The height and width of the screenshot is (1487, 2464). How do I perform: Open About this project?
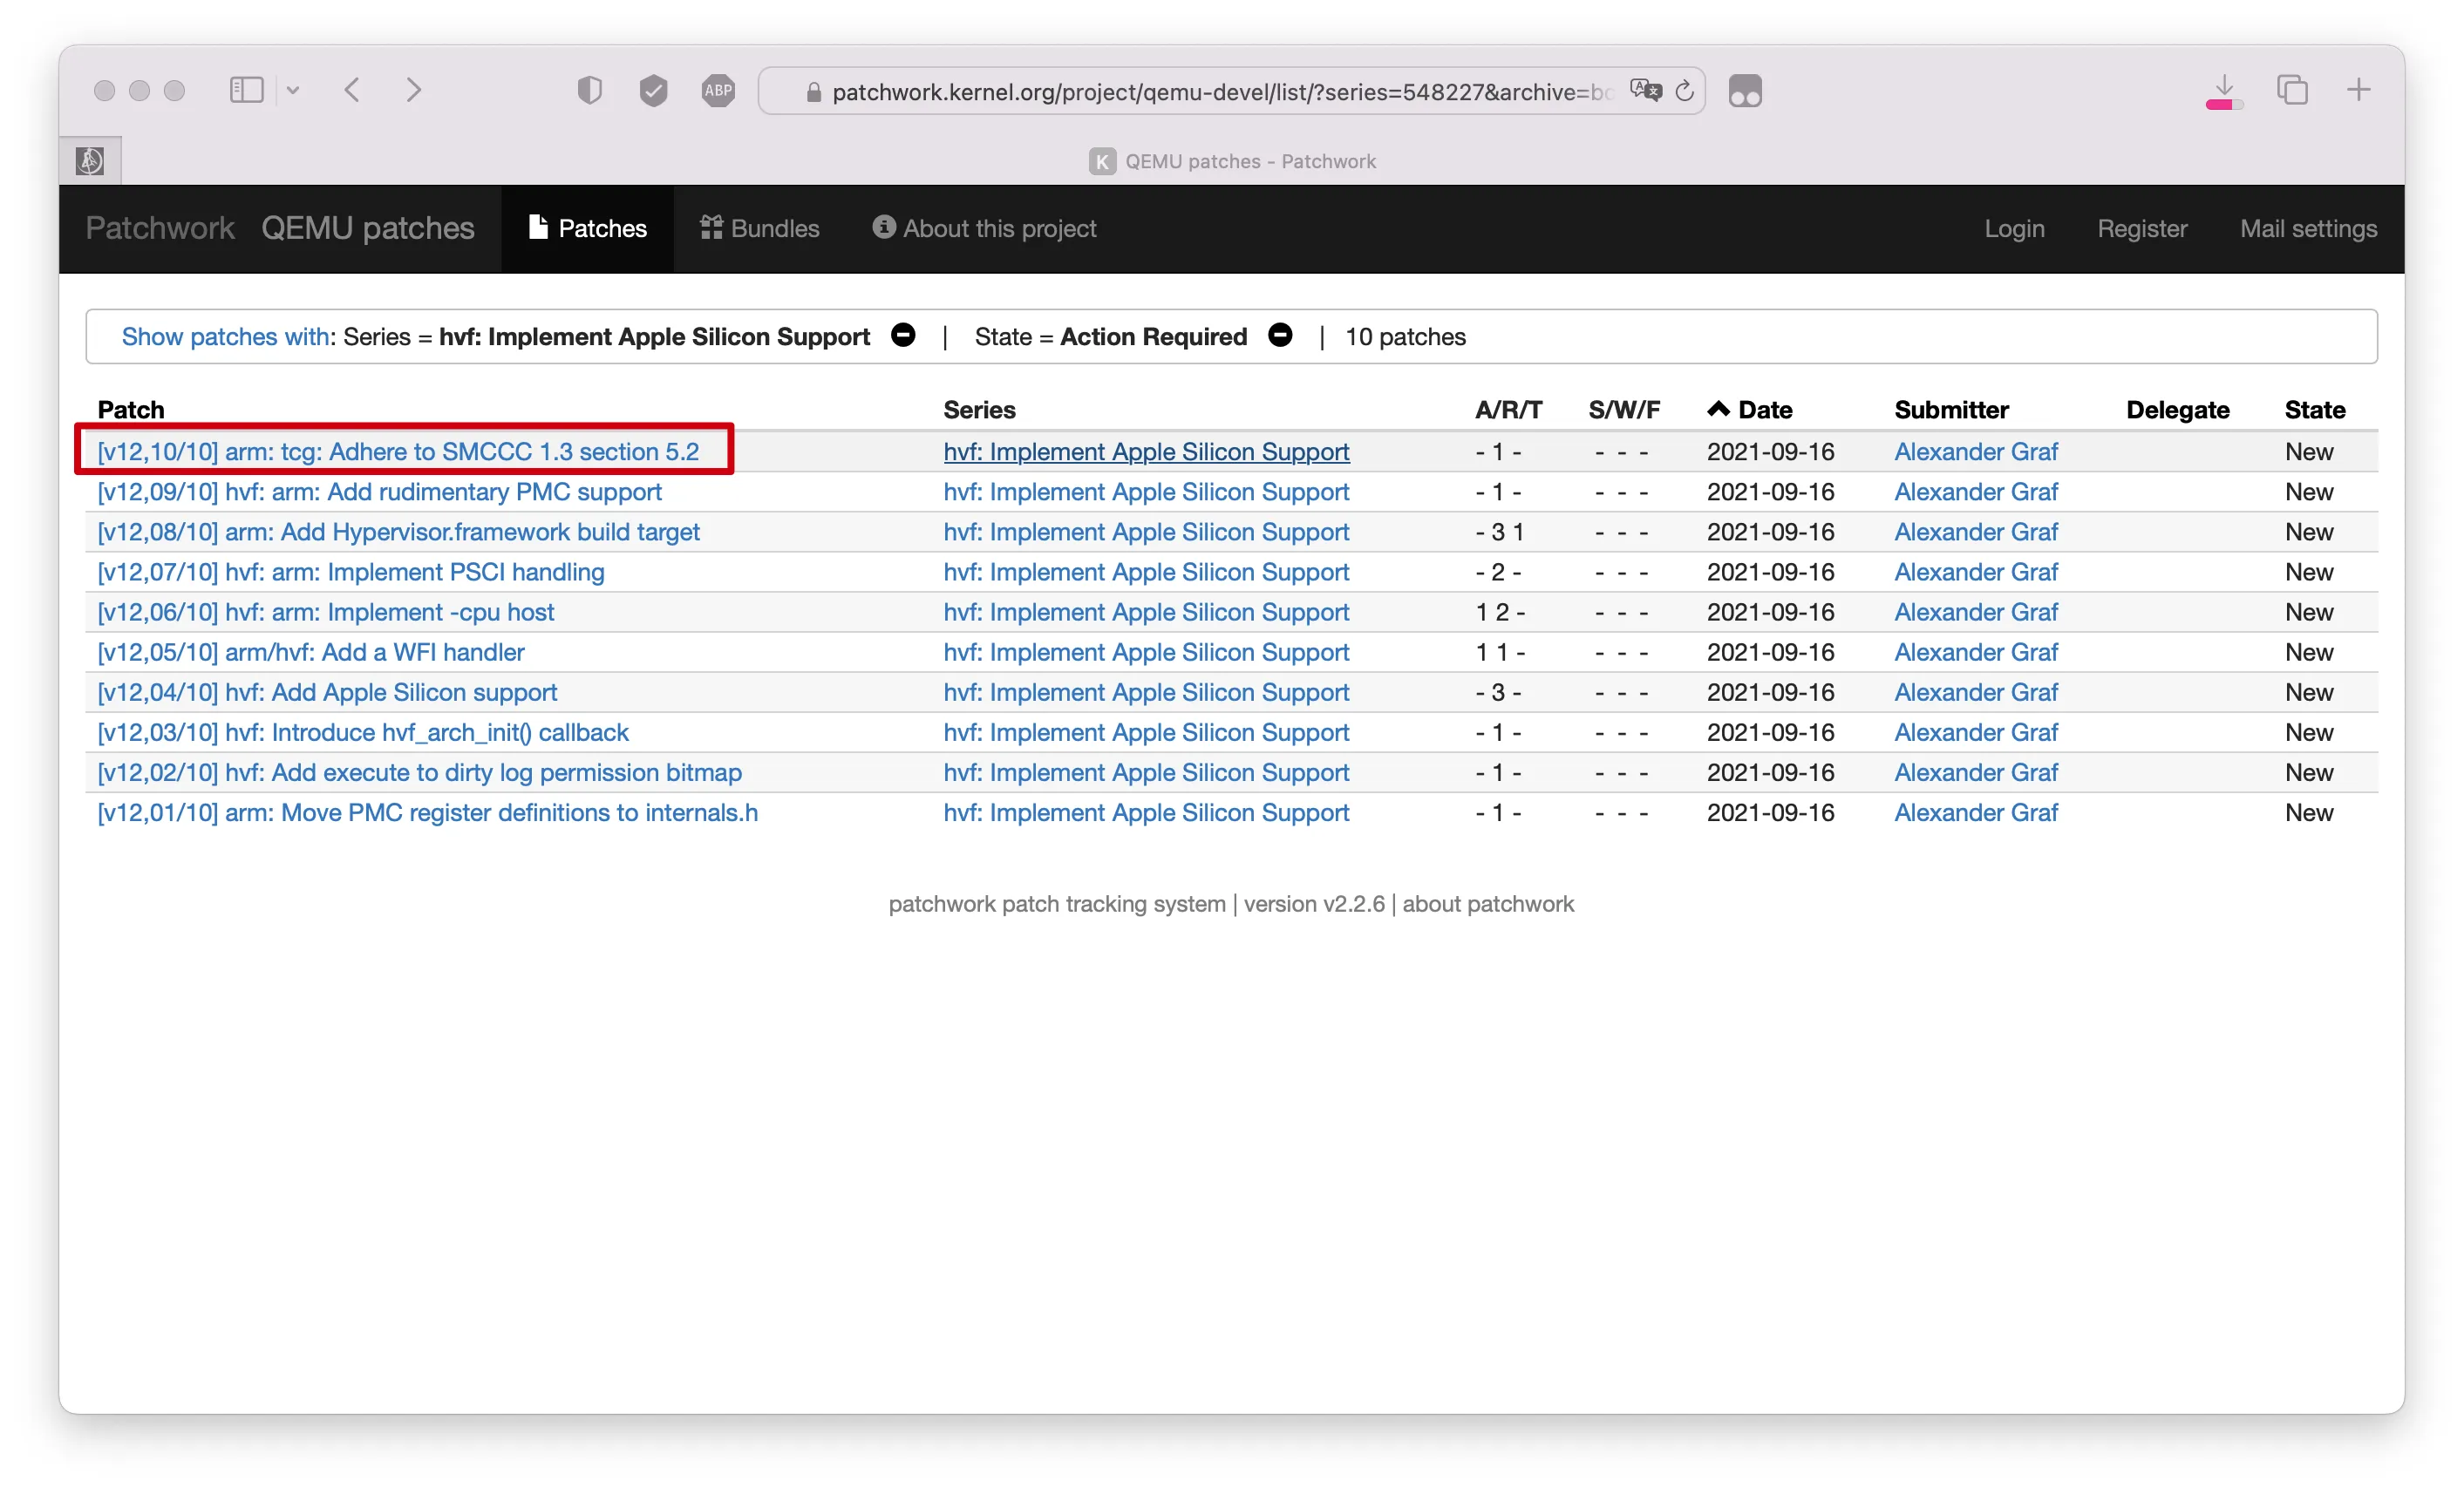tap(985, 228)
